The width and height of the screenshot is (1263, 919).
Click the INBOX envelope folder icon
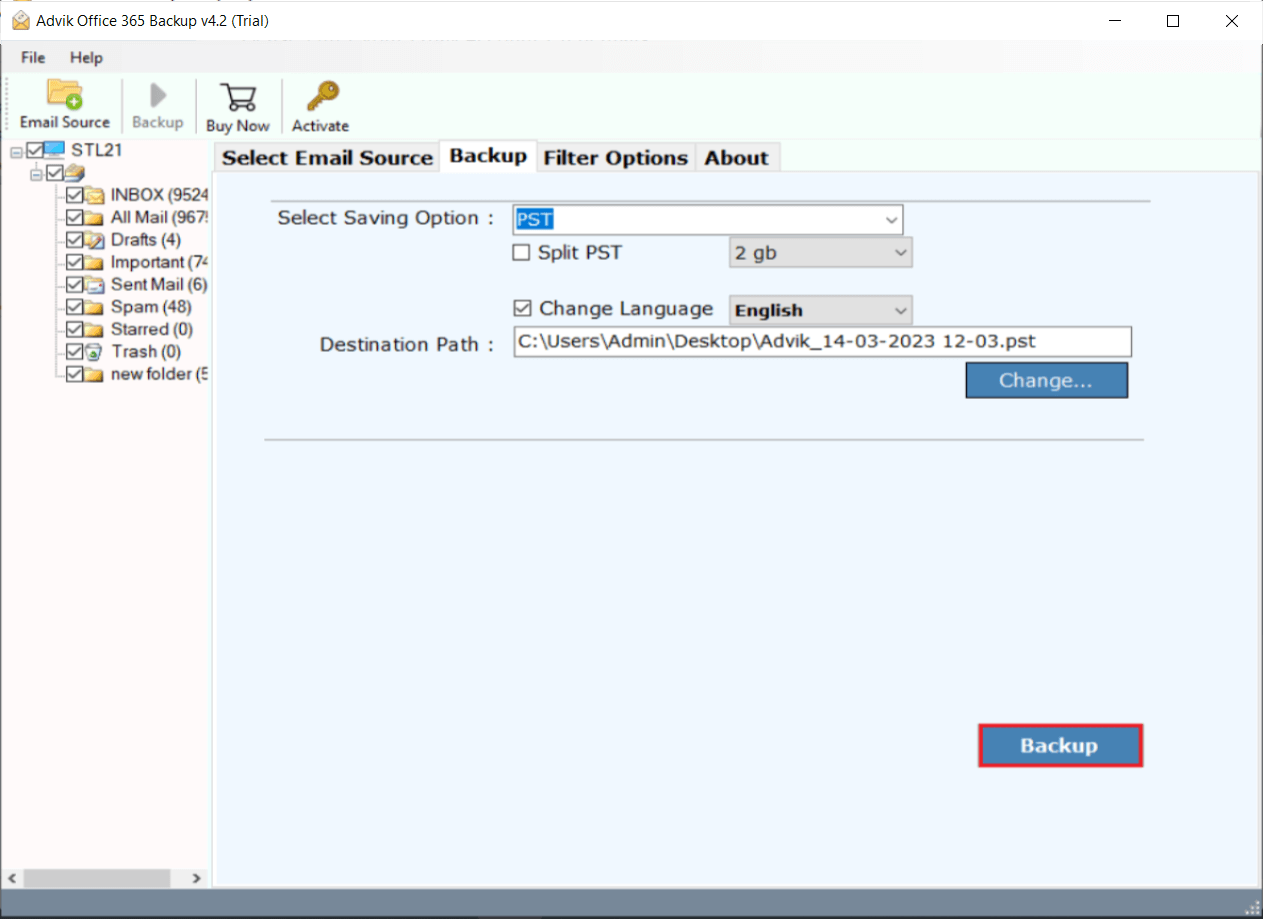point(94,195)
